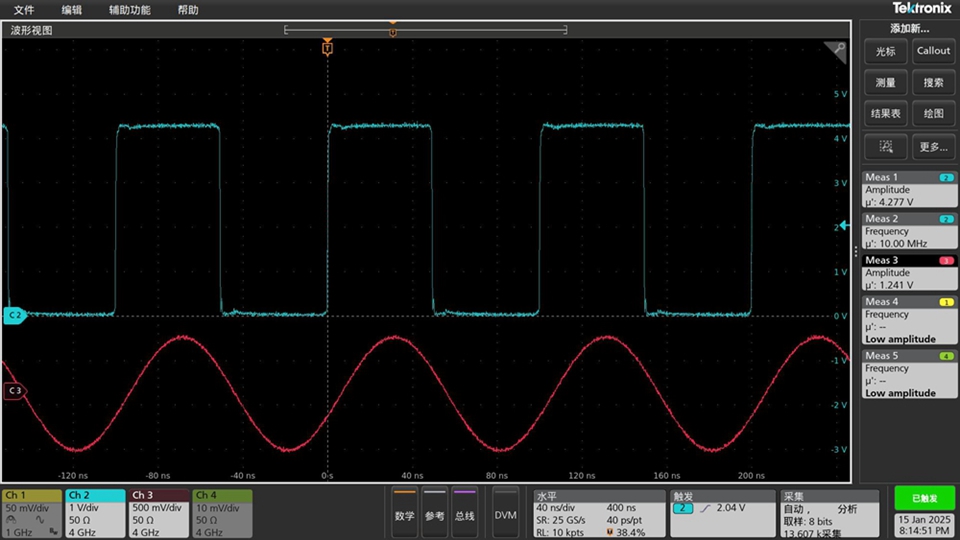960x540 pixels.
Task: Click the 光标 cursors button
Action: 886,51
